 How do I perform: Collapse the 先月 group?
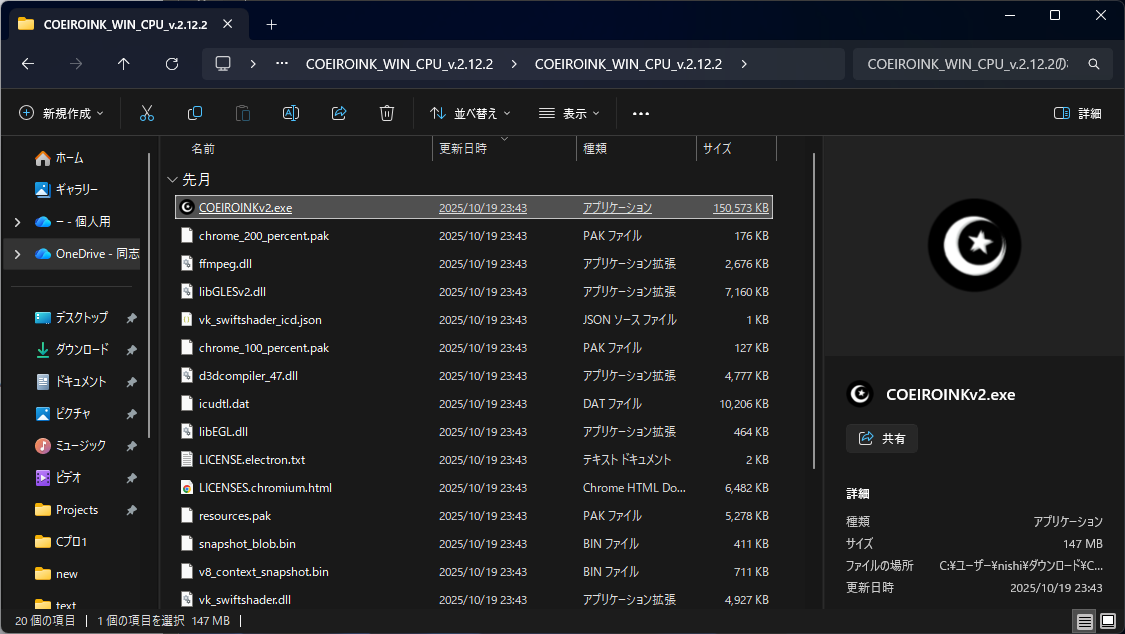coord(172,179)
